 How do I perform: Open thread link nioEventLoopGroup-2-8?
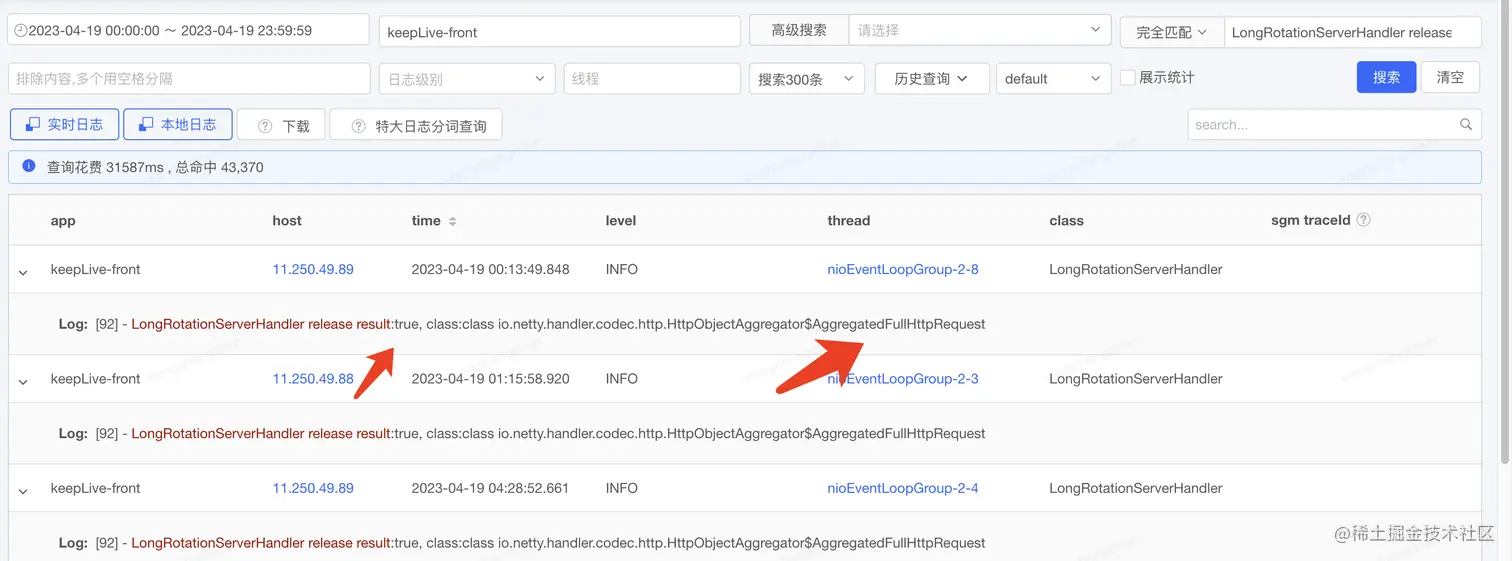(903, 269)
